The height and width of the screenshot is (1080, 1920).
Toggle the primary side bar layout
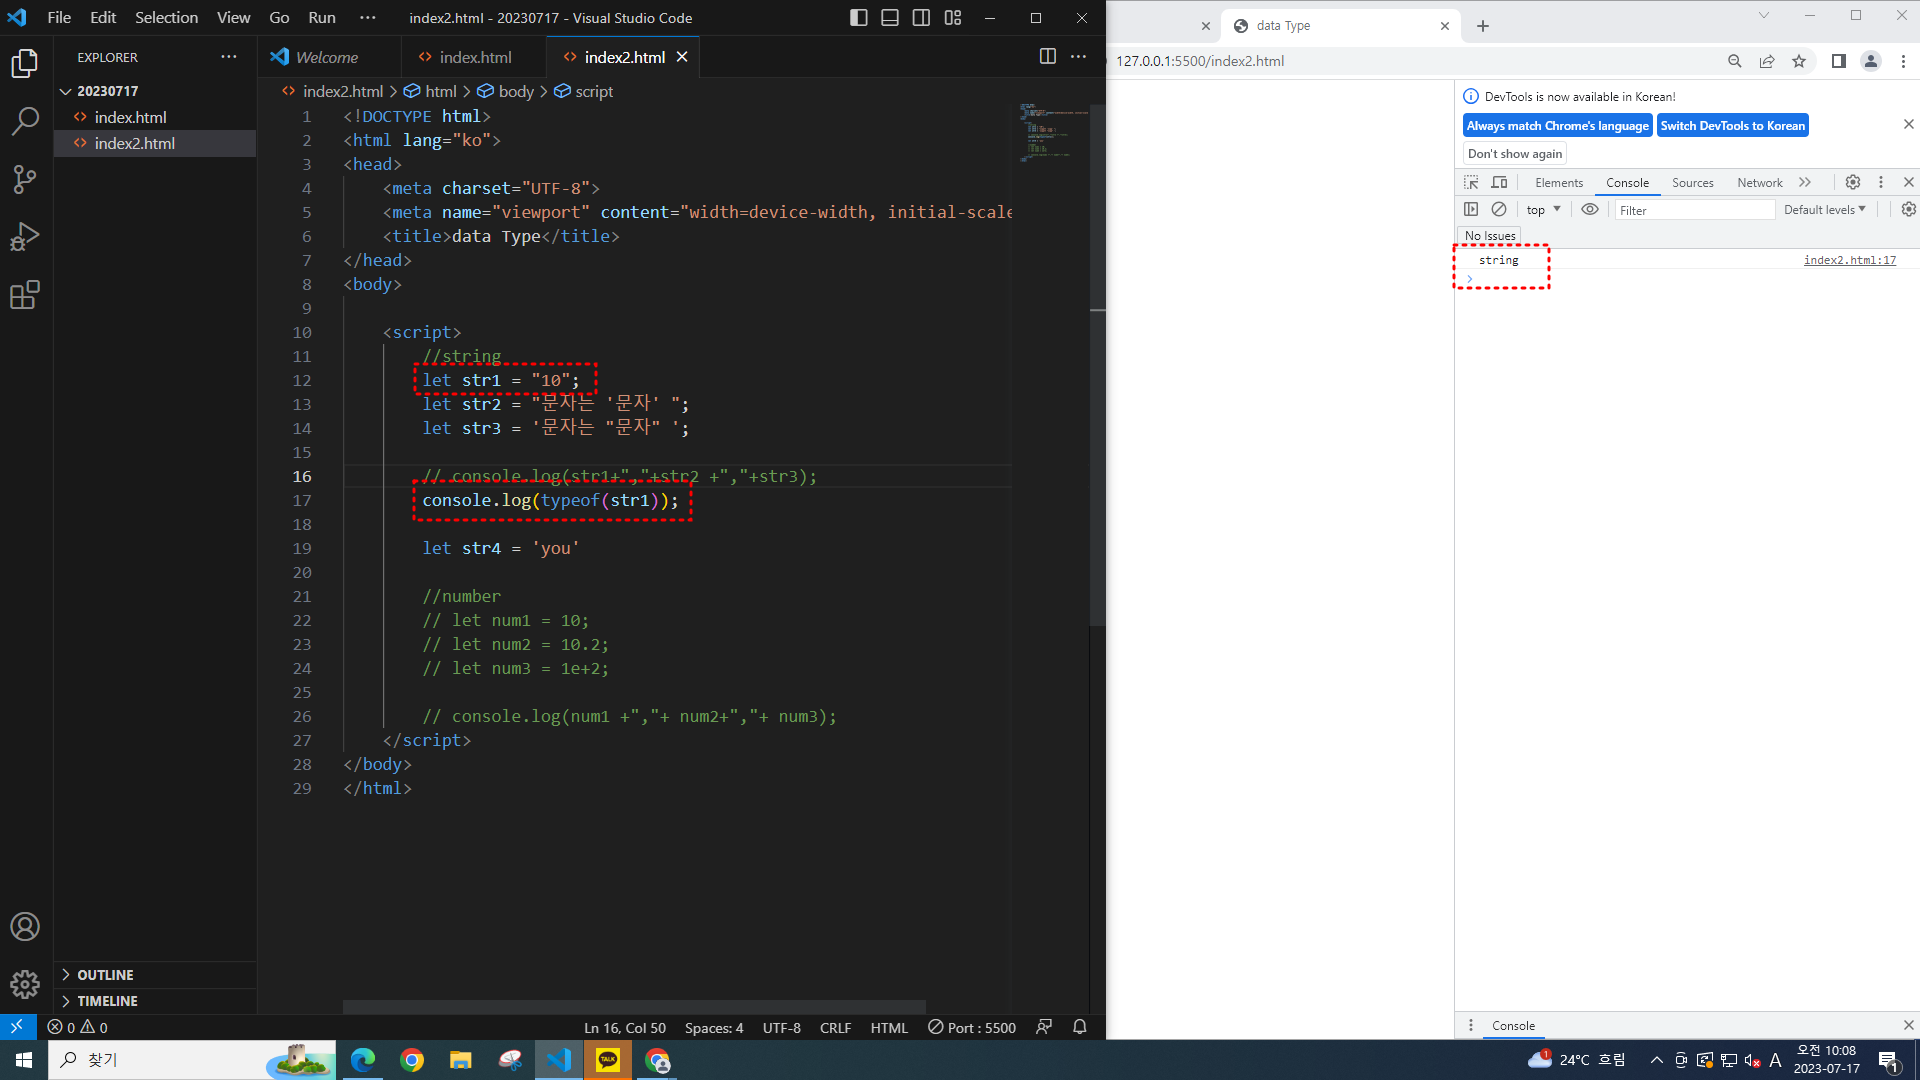[858, 18]
